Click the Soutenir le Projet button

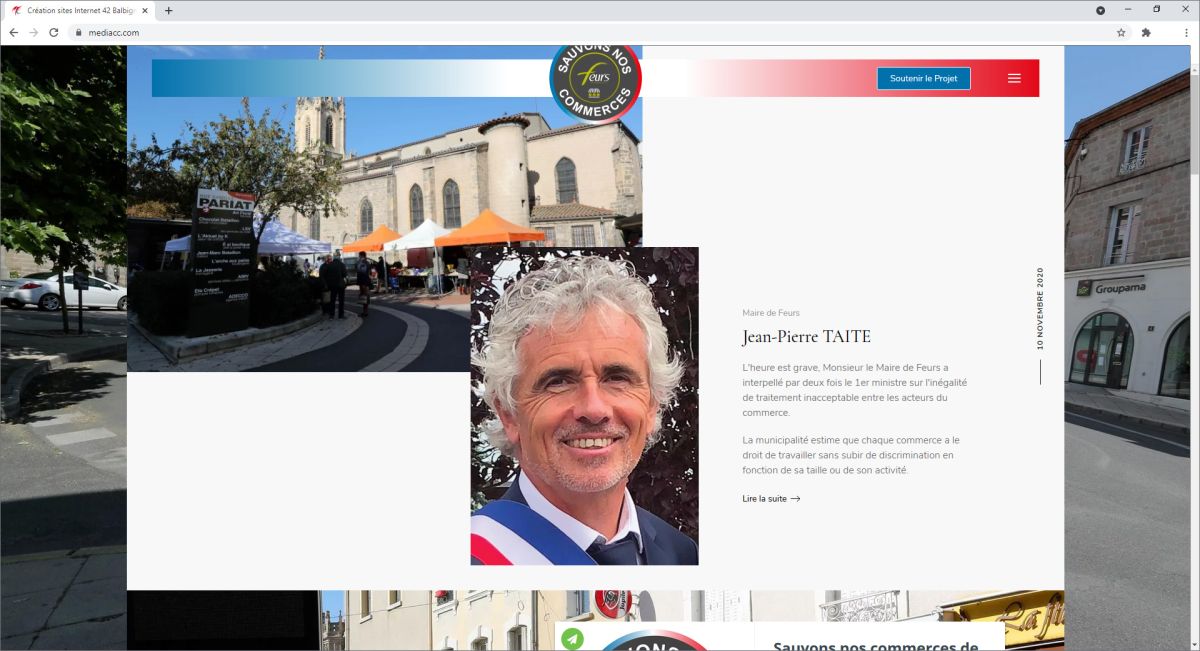(x=924, y=78)
